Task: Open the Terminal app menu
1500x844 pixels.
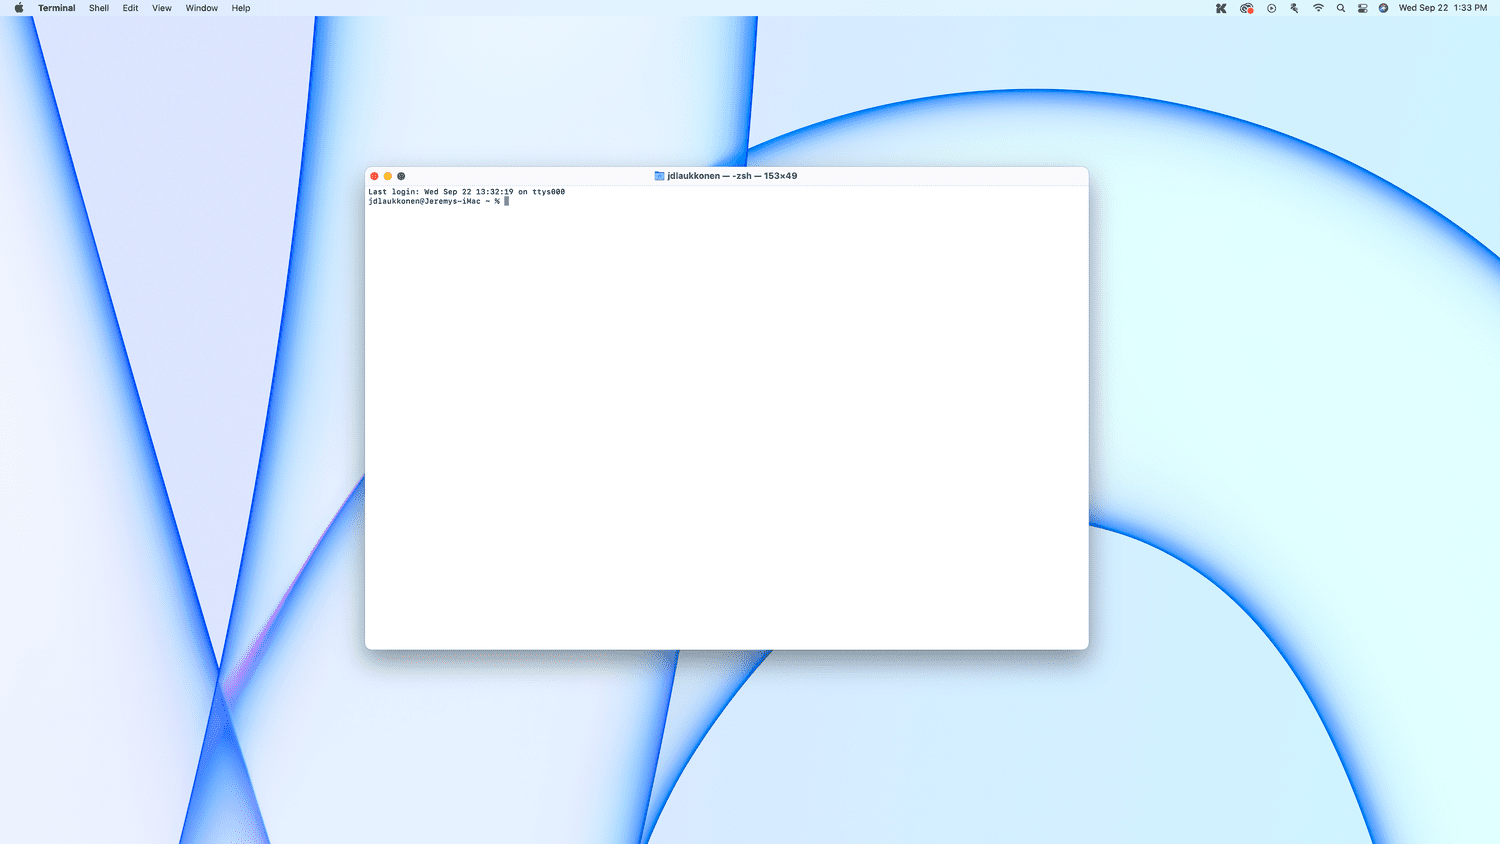Action: [x=56, y=8]
